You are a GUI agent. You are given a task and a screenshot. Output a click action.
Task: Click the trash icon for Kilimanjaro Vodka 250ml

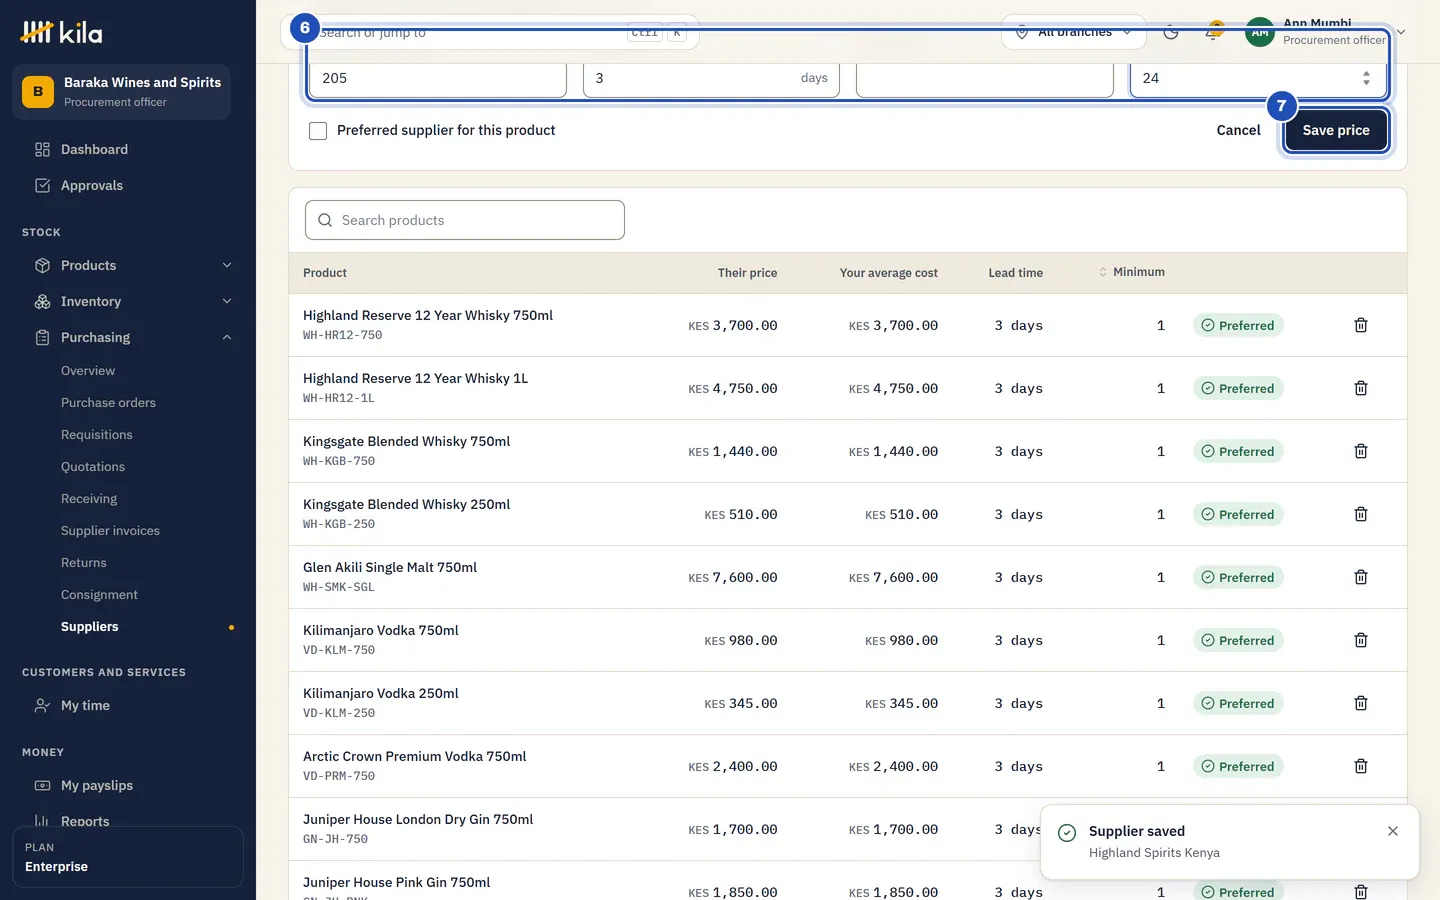pyautogui.click(x=1361, y=703)
